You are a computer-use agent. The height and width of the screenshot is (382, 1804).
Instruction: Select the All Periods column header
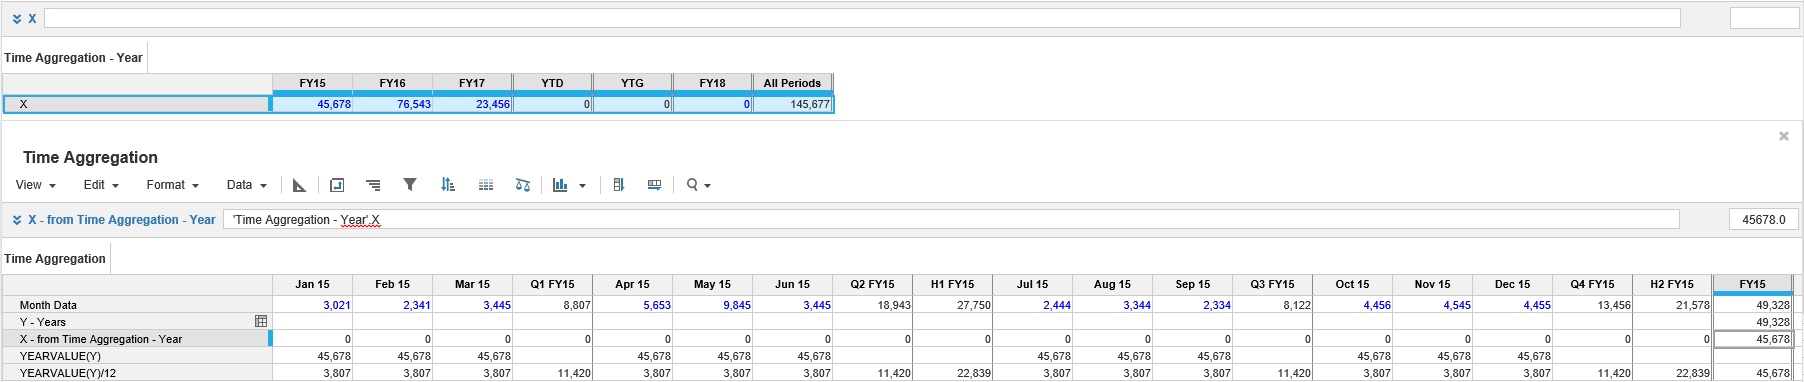coord(792,83)
